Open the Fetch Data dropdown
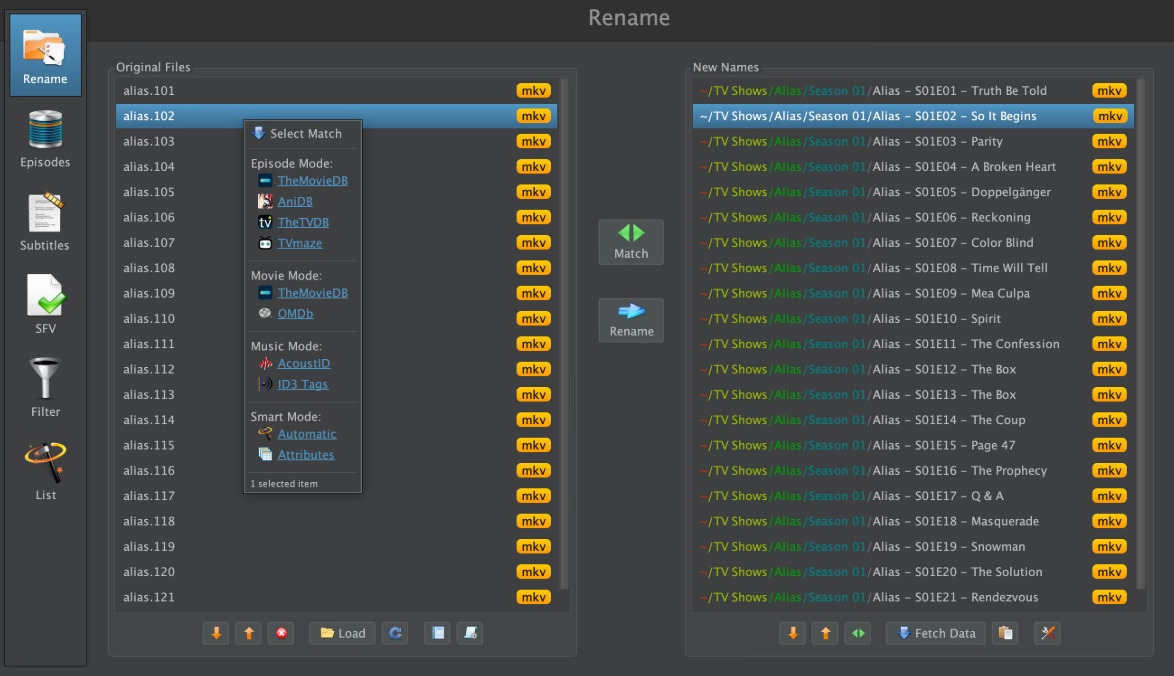Image resolution: width=1174 pixels, height=676 pixels. point(935,633)
